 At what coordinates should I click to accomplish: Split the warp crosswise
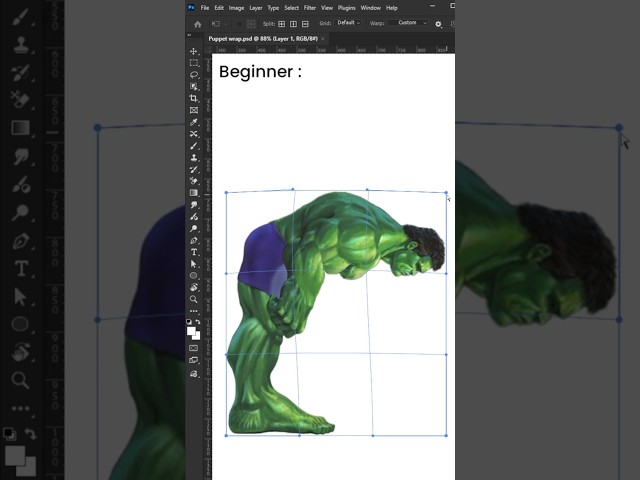pos(282,24)
